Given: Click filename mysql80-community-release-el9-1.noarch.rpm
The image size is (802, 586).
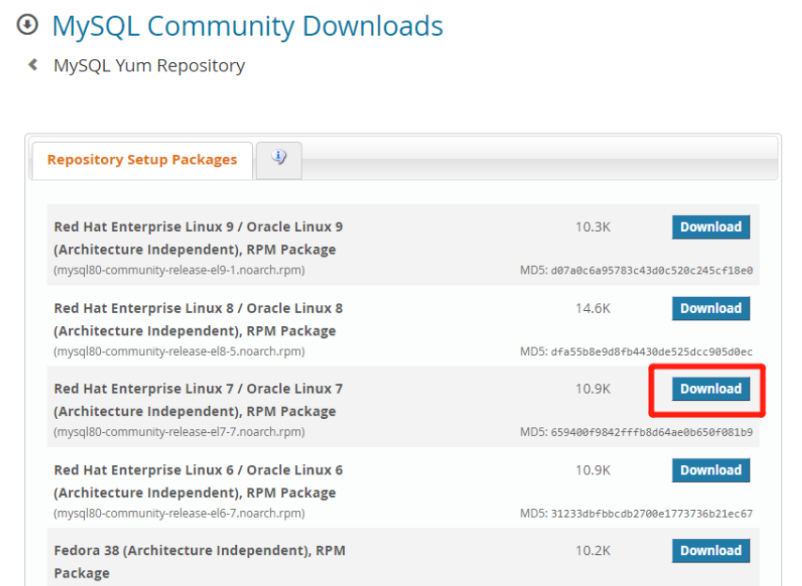Looking at the screenshot, I should point(179,270).
